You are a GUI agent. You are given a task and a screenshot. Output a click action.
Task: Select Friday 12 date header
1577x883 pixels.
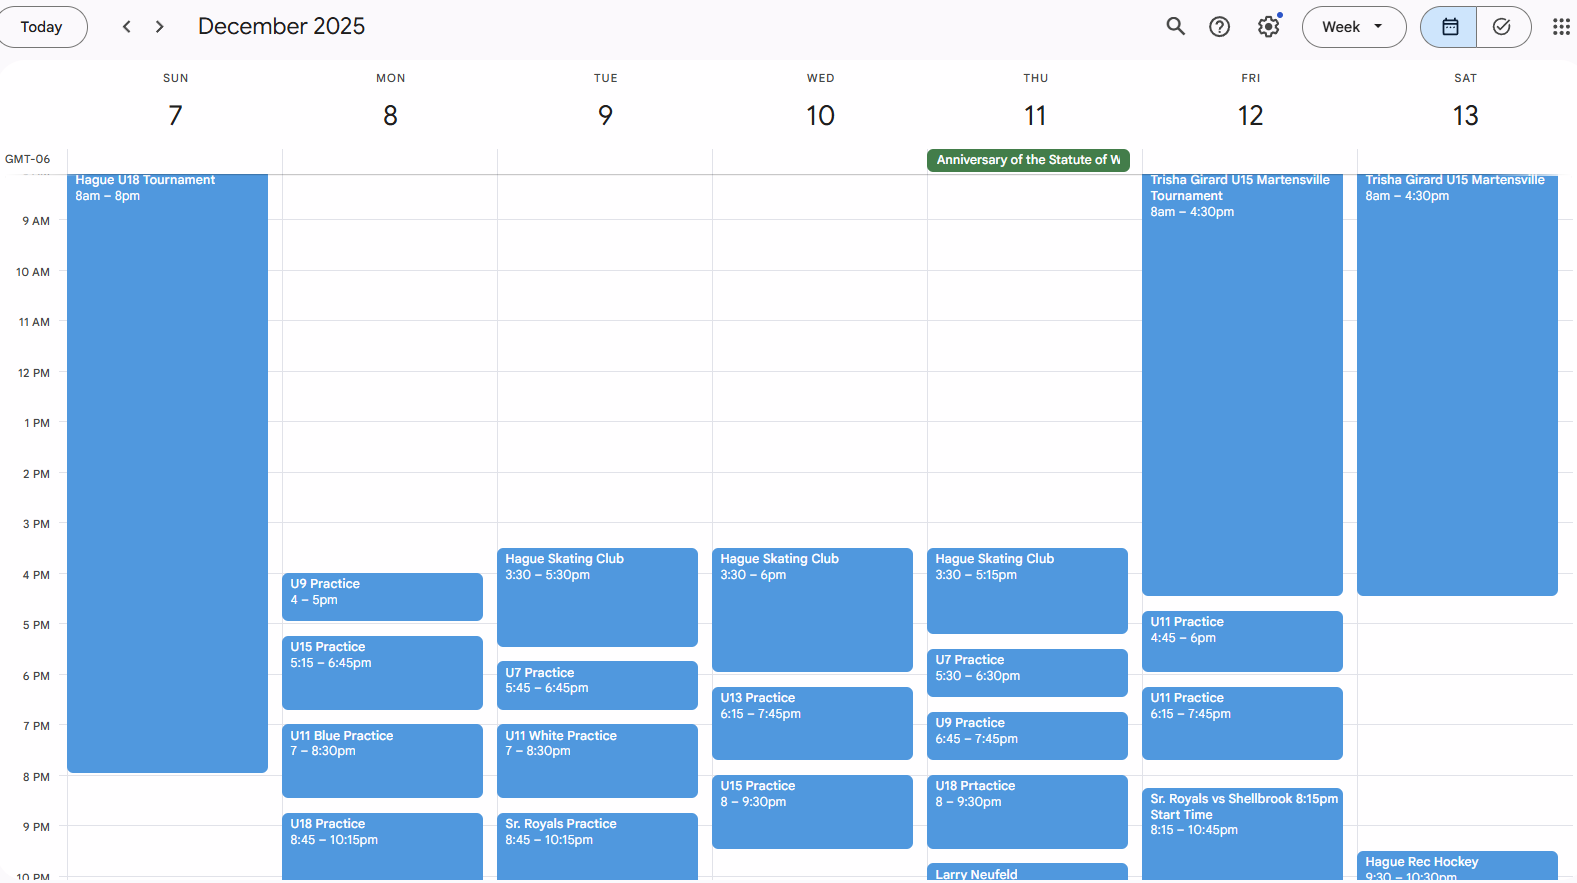coord(1250,115)
